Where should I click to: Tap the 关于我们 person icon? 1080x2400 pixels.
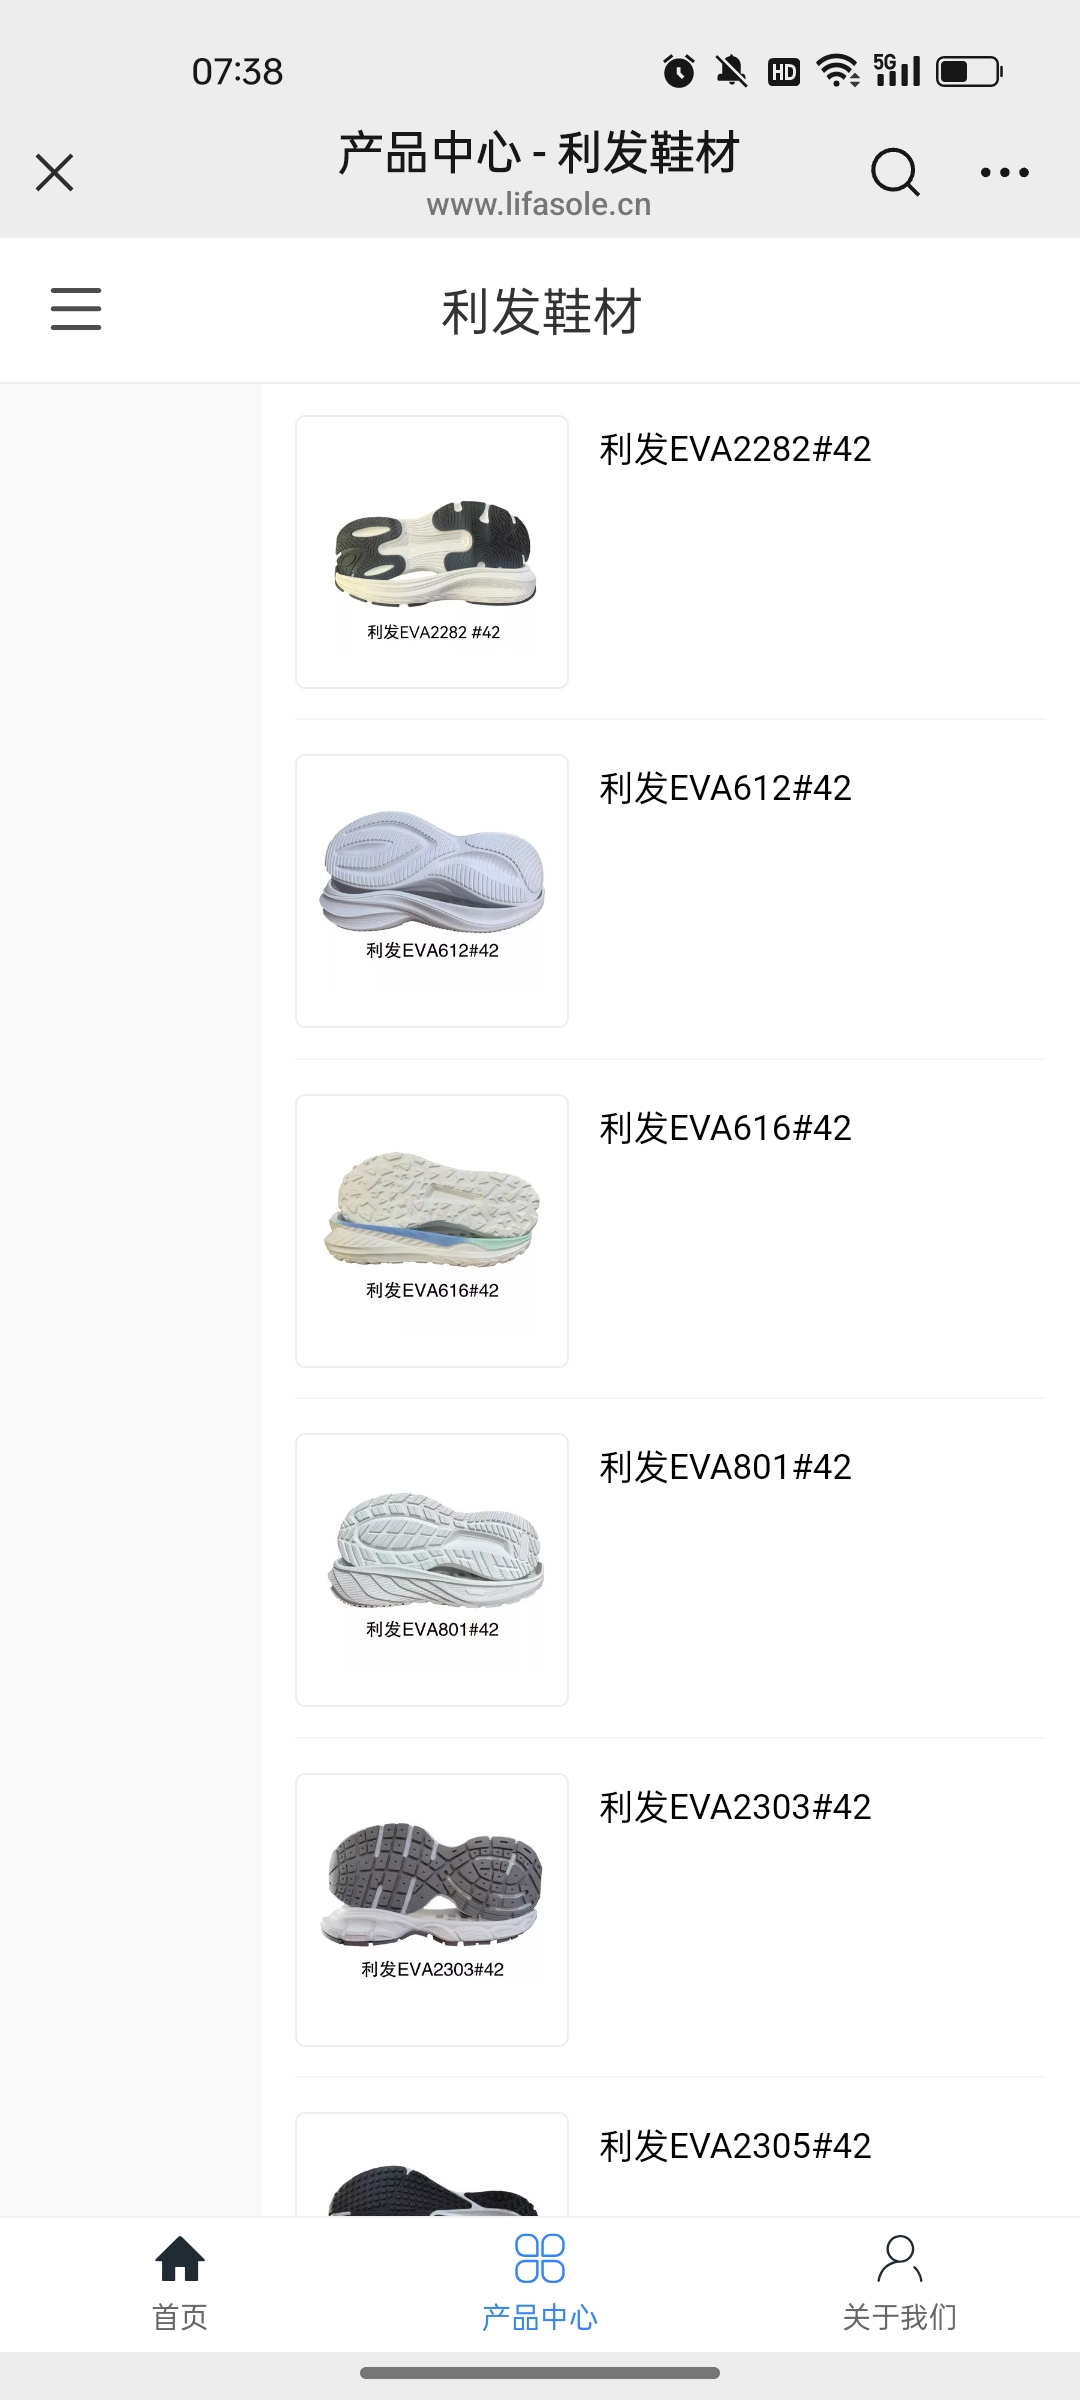point(900,2258)
